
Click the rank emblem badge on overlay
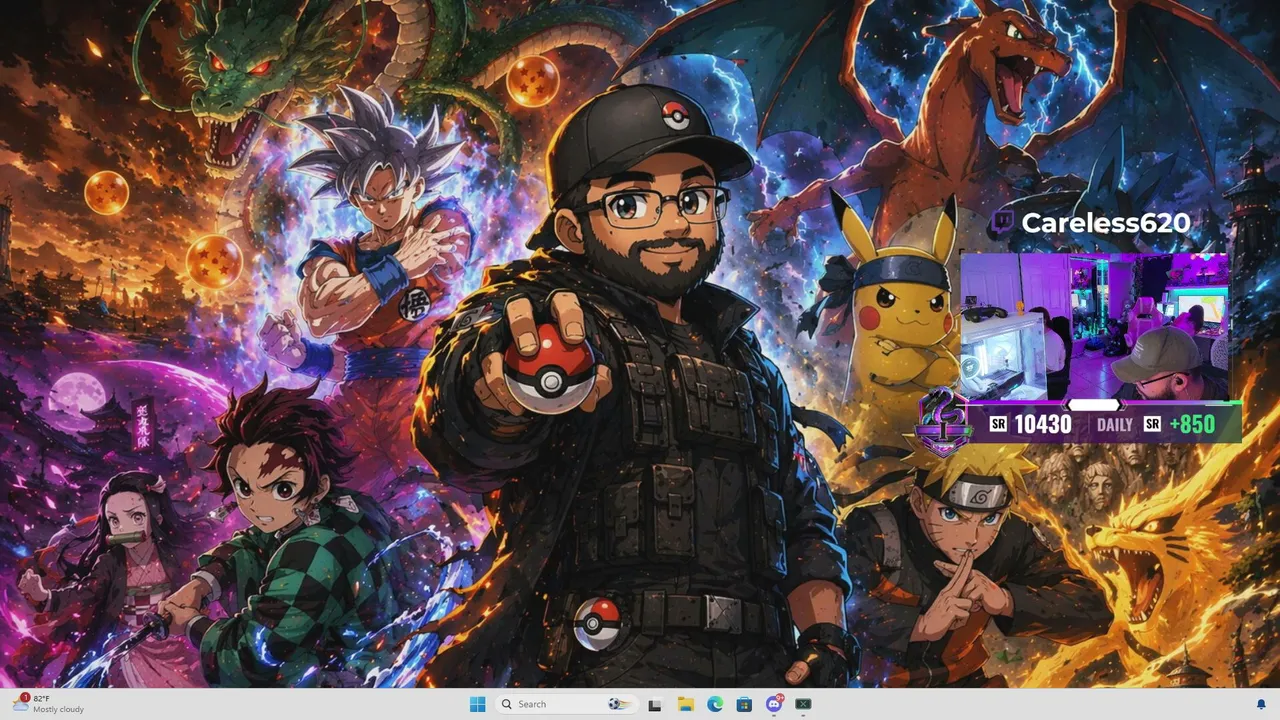[x=945, y=421]
